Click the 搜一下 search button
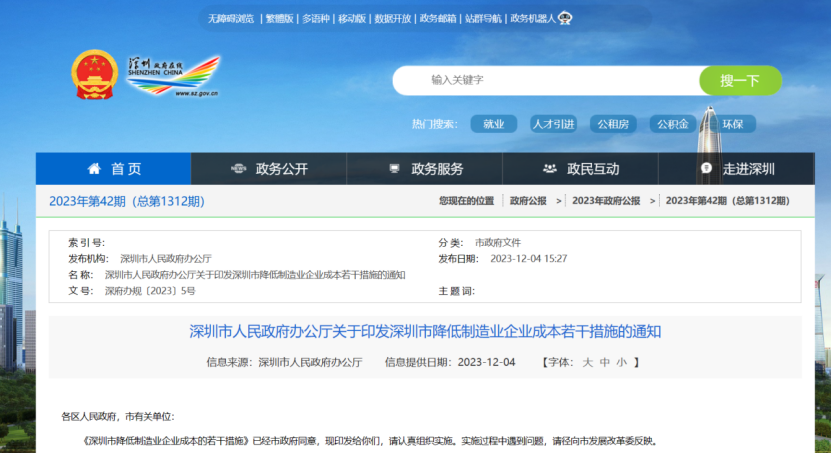Screen dimensions: 831x454 [x=740, y=81]
